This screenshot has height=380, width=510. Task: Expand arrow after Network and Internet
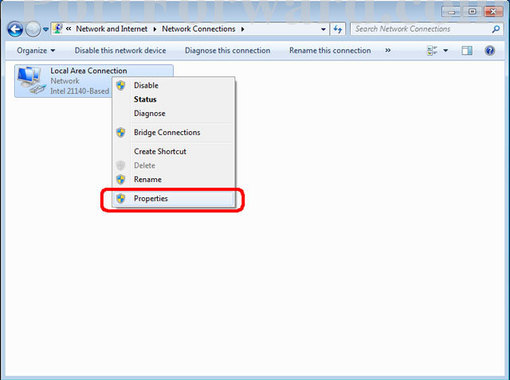pos(155,29)
